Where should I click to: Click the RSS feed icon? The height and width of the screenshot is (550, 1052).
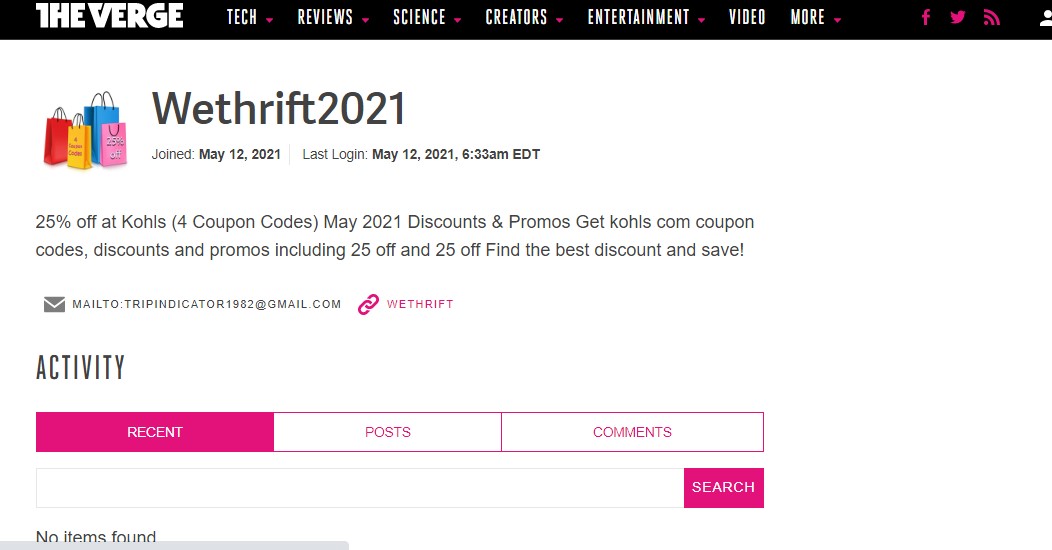991,17
